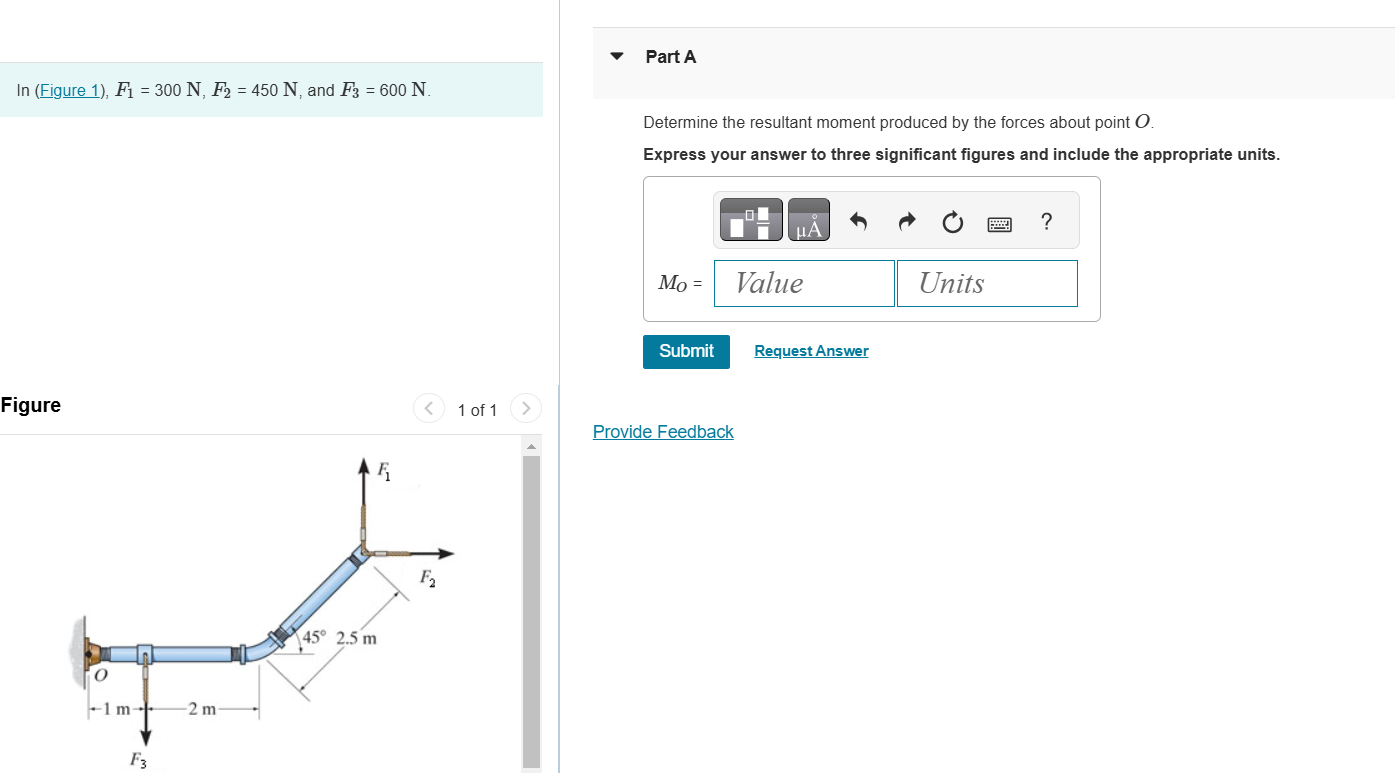Collapse the Part A section
The width and height of the screenshot is (1395, 773).
616,57
